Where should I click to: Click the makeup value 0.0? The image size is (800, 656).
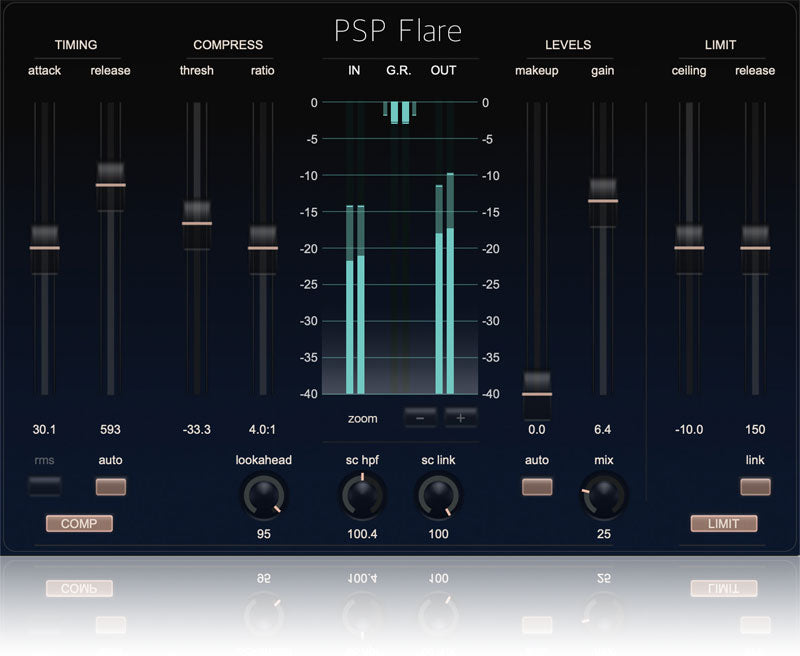tap(537, 430)
